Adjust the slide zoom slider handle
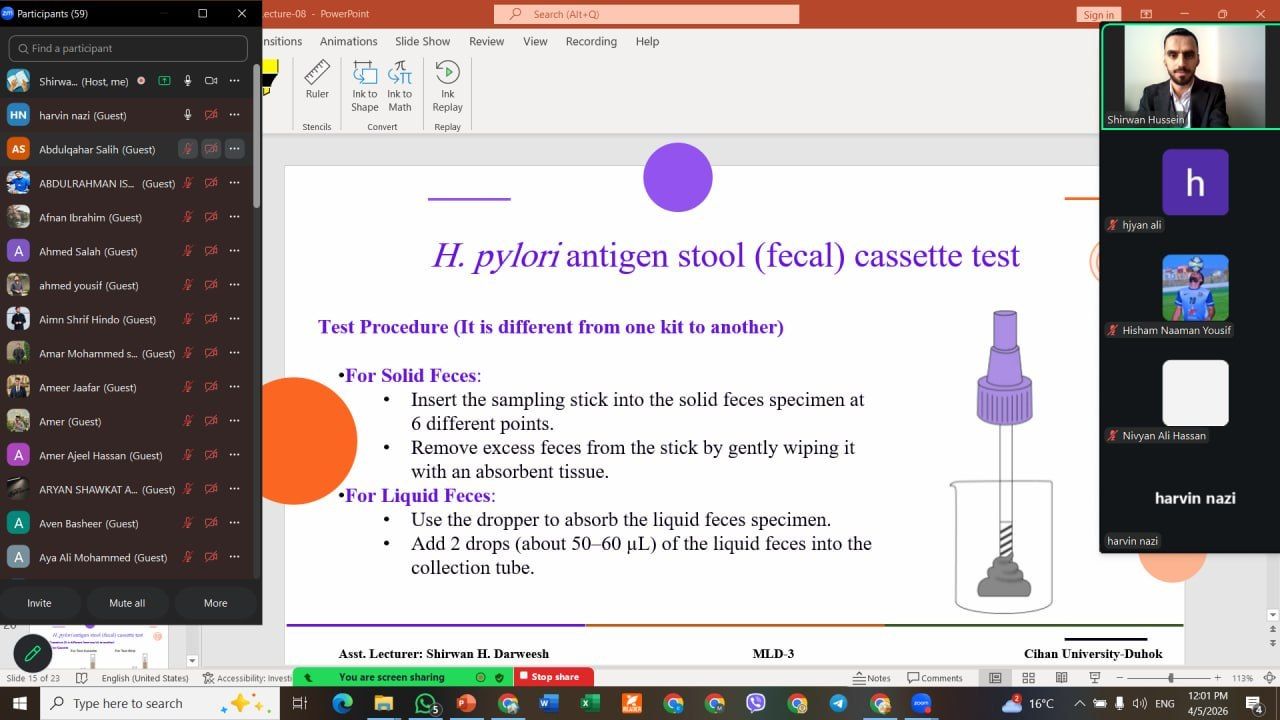This screenshot has width=1280, height=720. (1171, 678)
